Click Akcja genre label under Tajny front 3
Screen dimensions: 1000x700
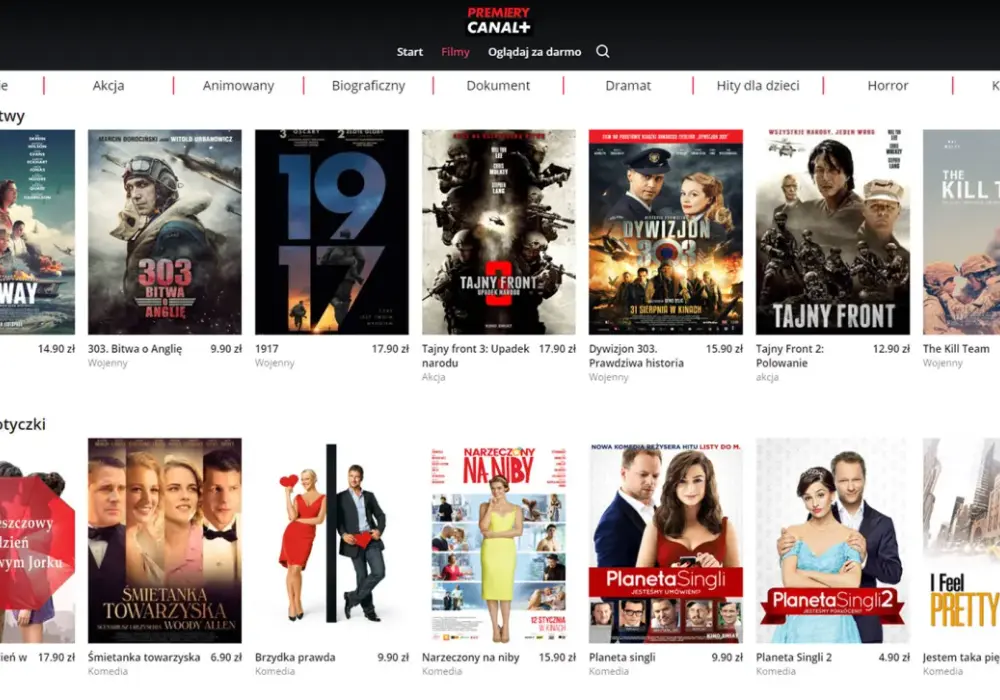434,377
